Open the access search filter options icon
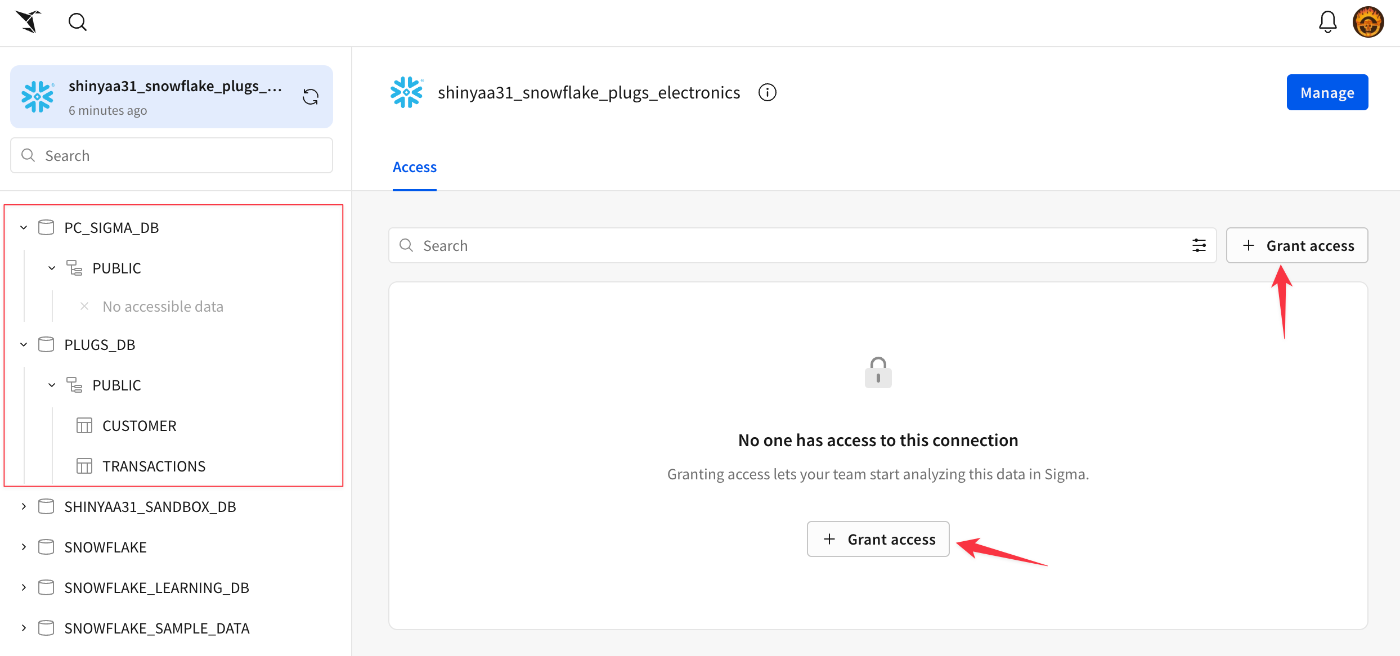The image size is (1400, 656). [1199, 246]
